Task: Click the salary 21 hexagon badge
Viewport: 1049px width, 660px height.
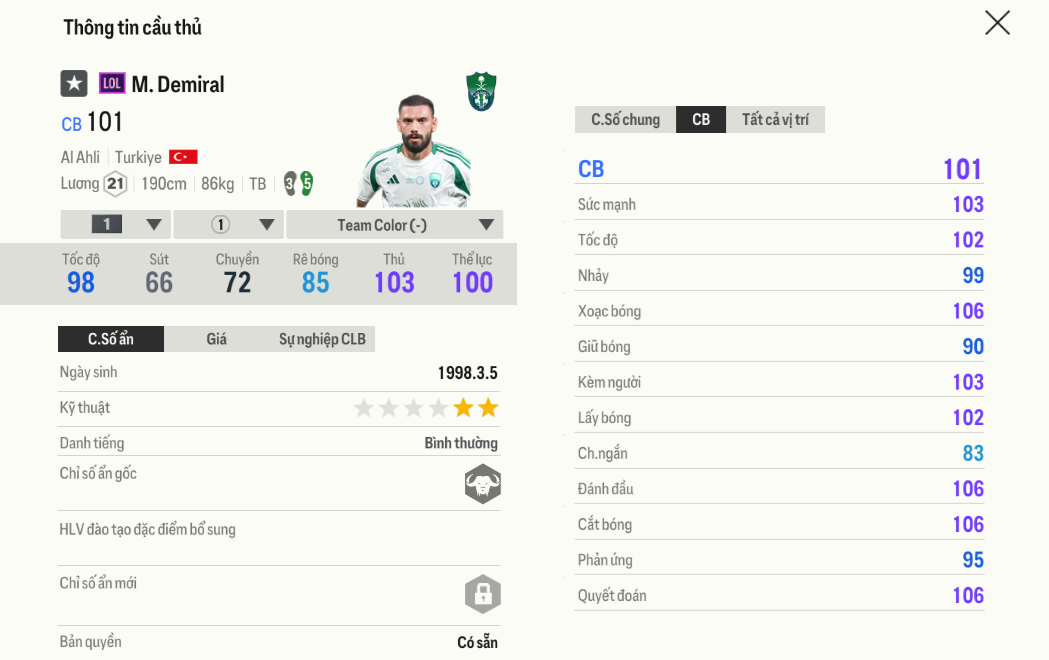Action: [115, 184]
